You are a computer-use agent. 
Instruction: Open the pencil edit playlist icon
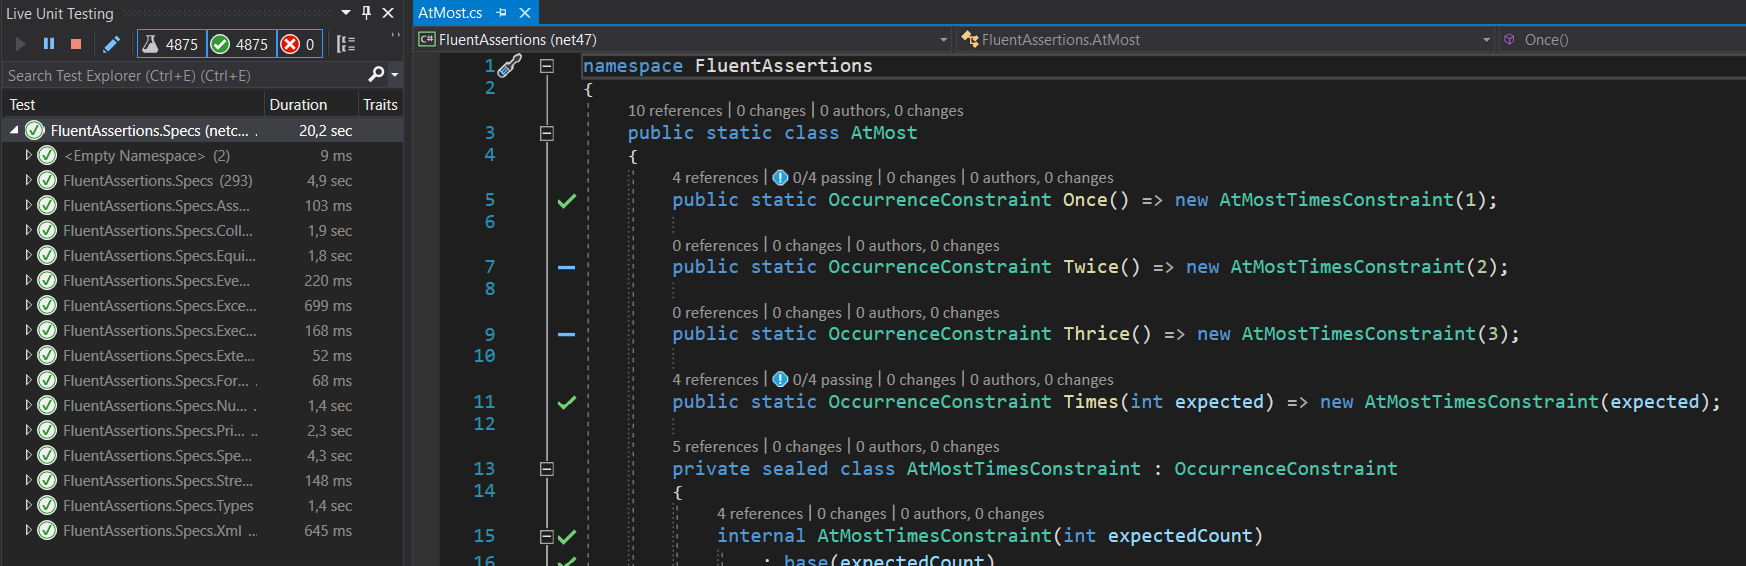coord(112,44)
